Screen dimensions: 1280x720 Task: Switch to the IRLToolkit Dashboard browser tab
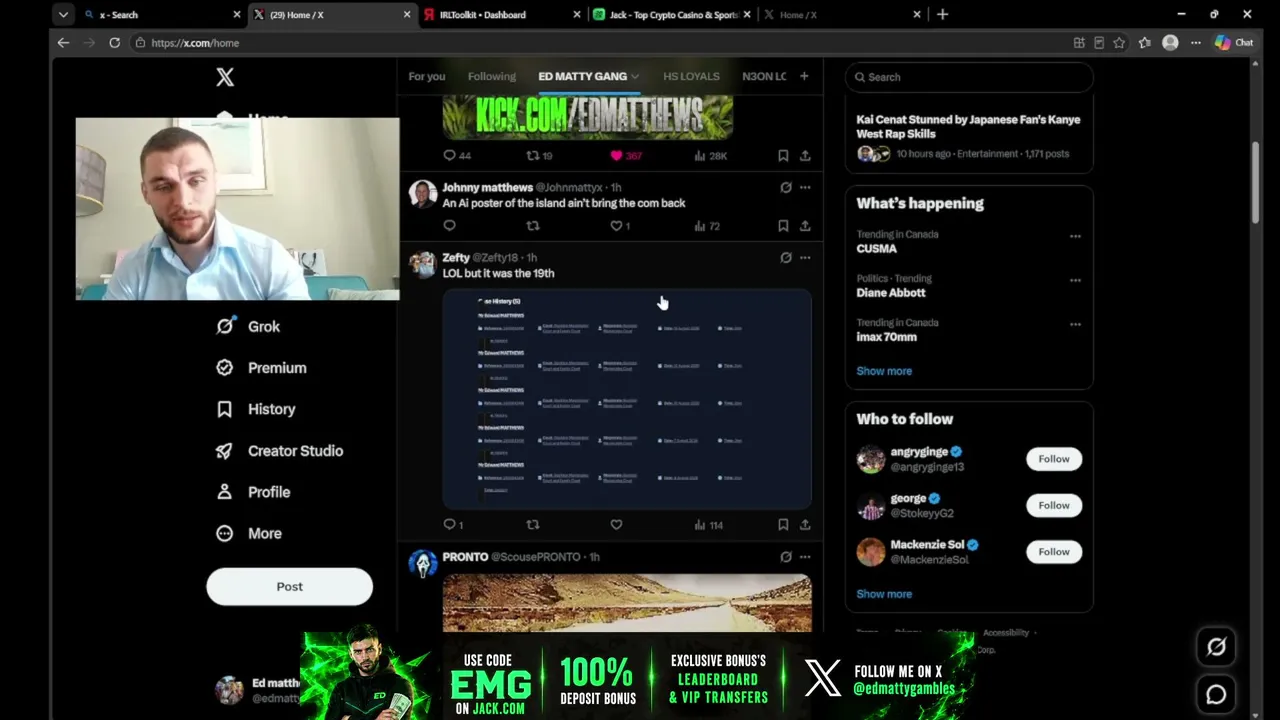pos(502,15)
